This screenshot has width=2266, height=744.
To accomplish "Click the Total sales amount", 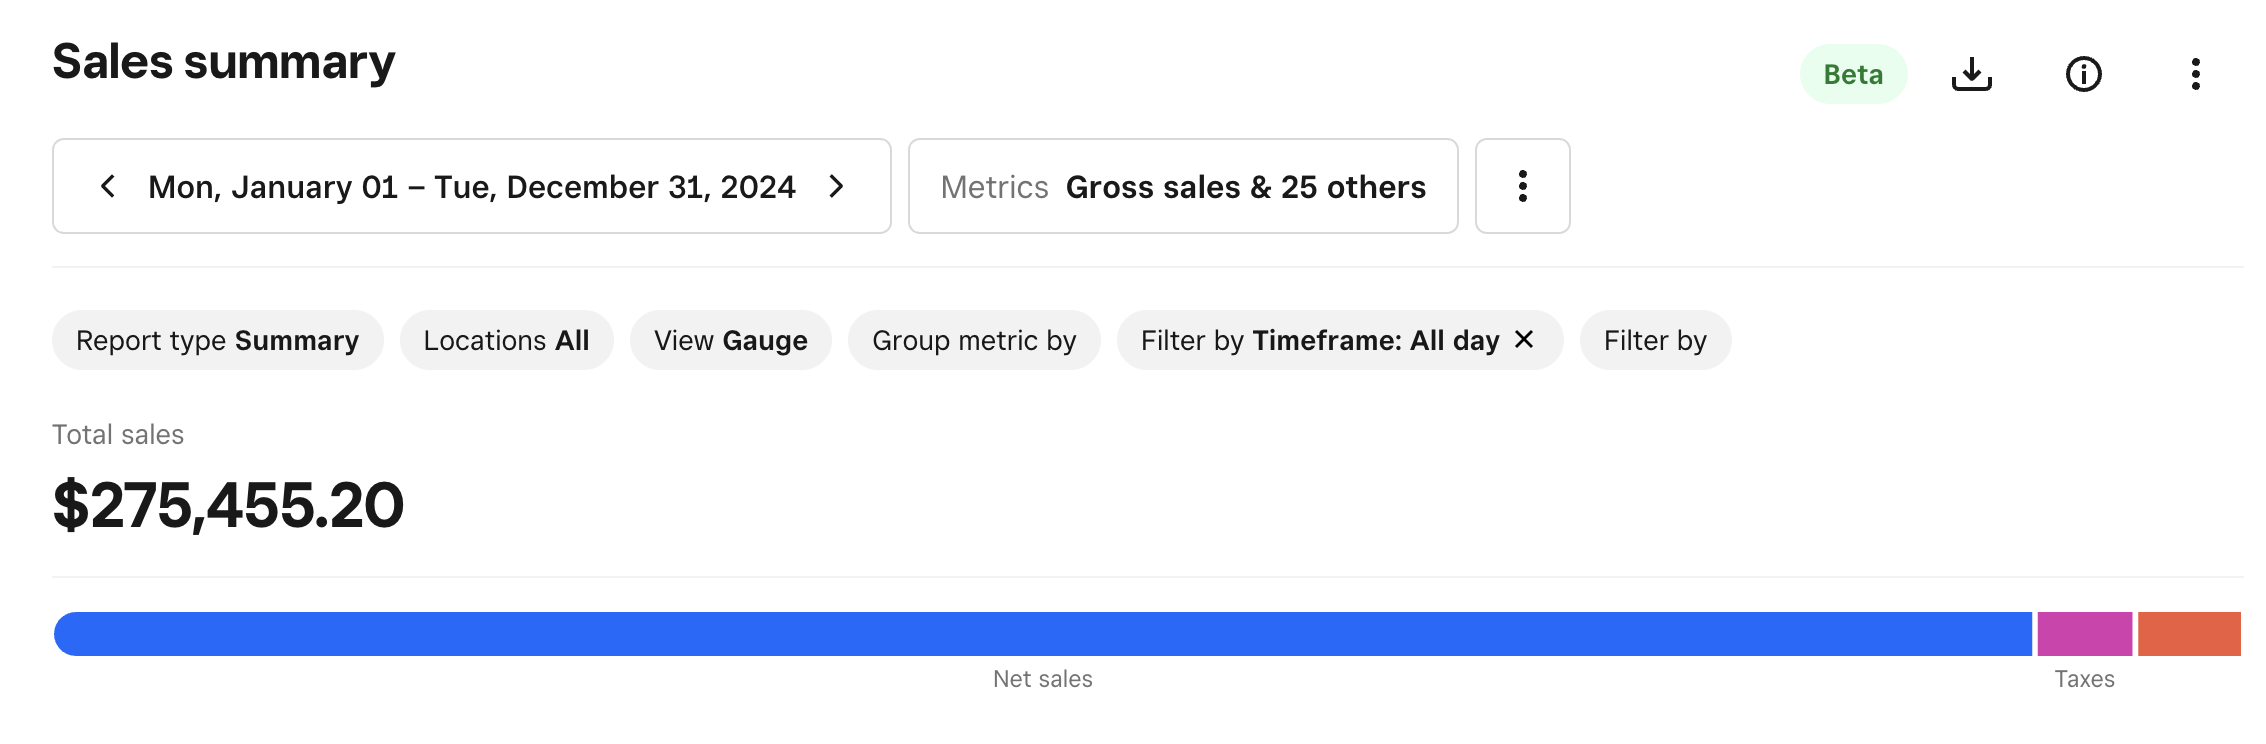I will click(x=228, y=505).
